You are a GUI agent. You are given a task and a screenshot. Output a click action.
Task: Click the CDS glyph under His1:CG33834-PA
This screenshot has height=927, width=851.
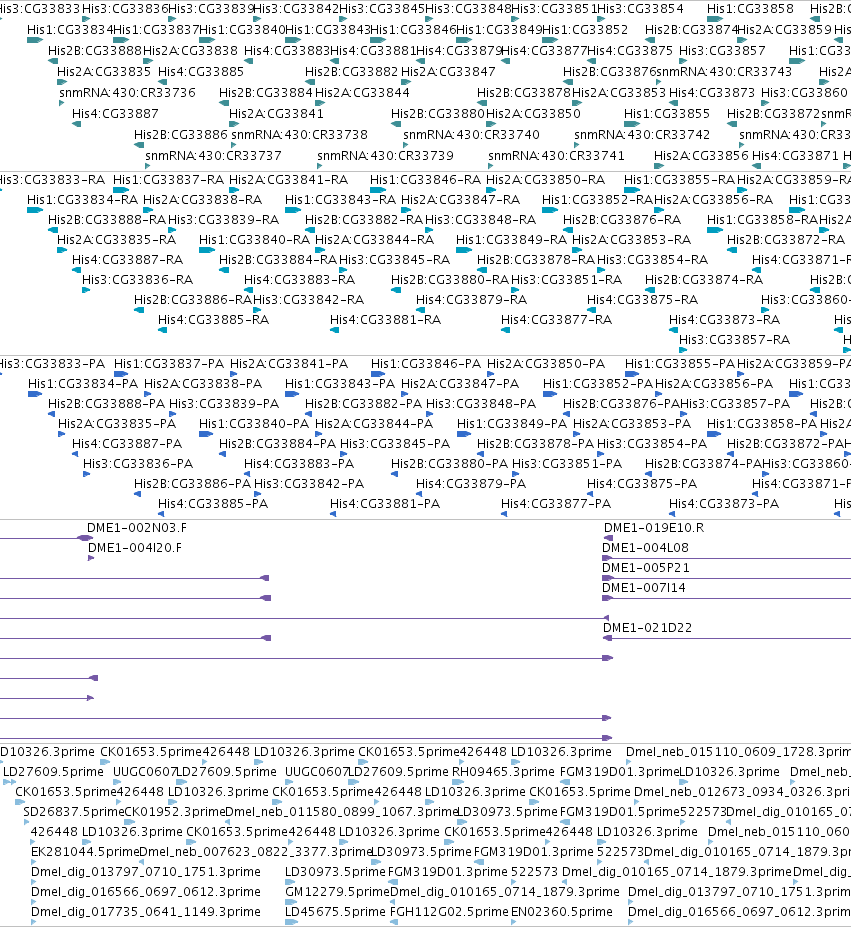click(35, 394)
